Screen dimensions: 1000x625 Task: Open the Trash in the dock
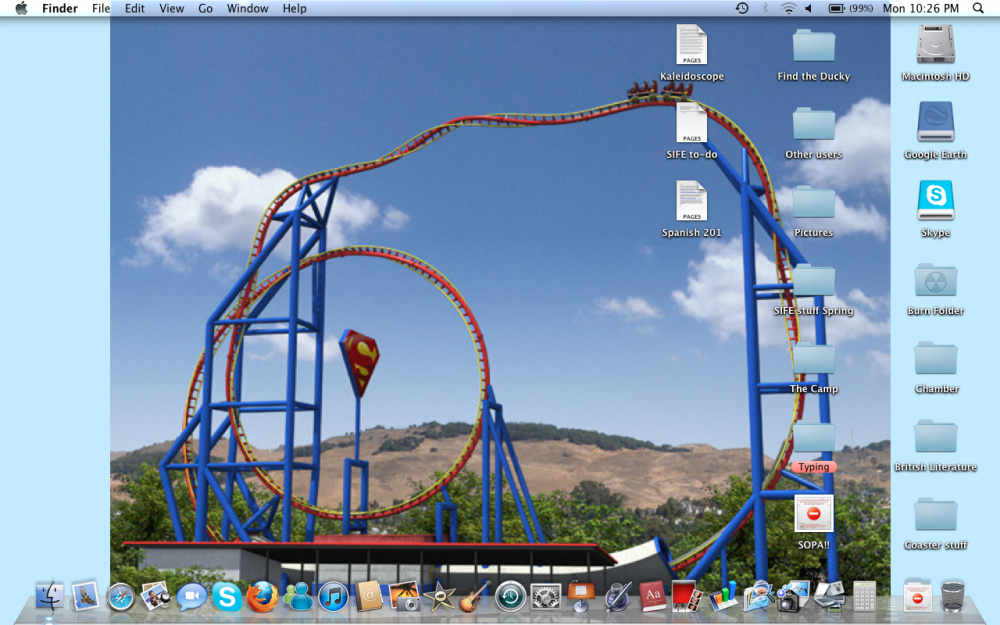pos(953,595)
